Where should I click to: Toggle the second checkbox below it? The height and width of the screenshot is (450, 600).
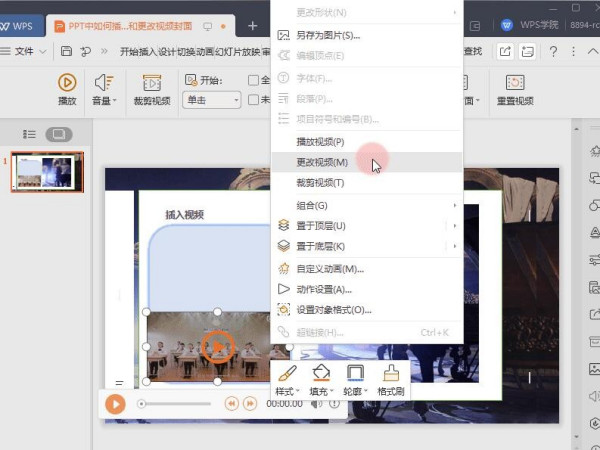(253, 100)
